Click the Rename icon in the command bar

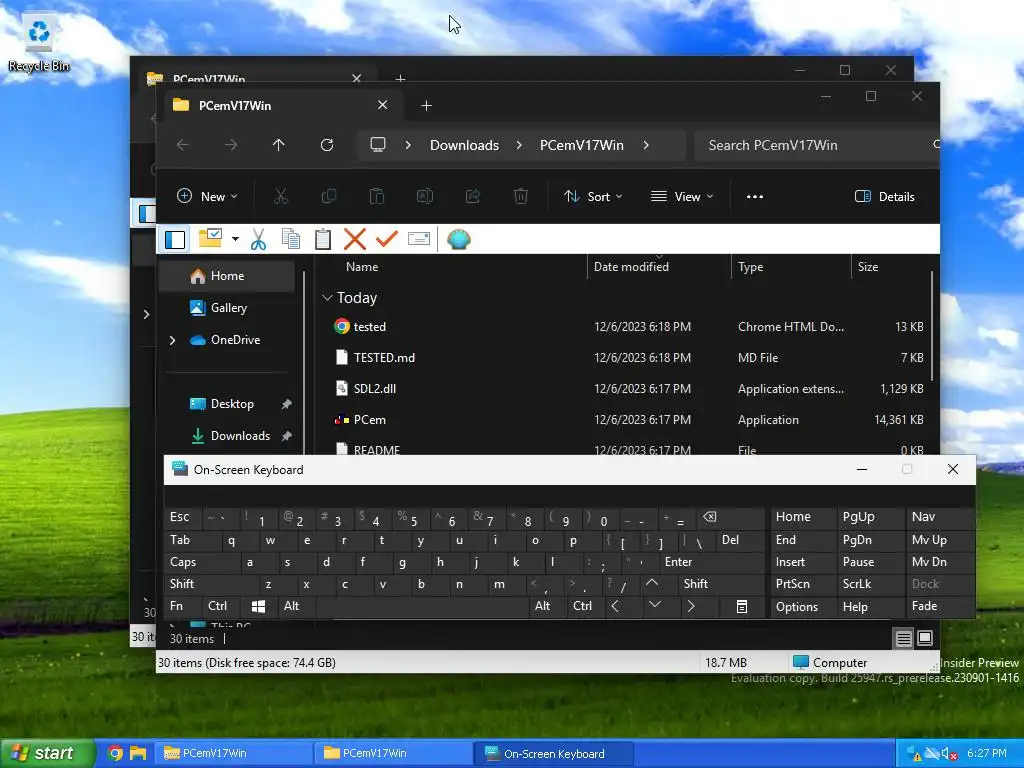425,197
